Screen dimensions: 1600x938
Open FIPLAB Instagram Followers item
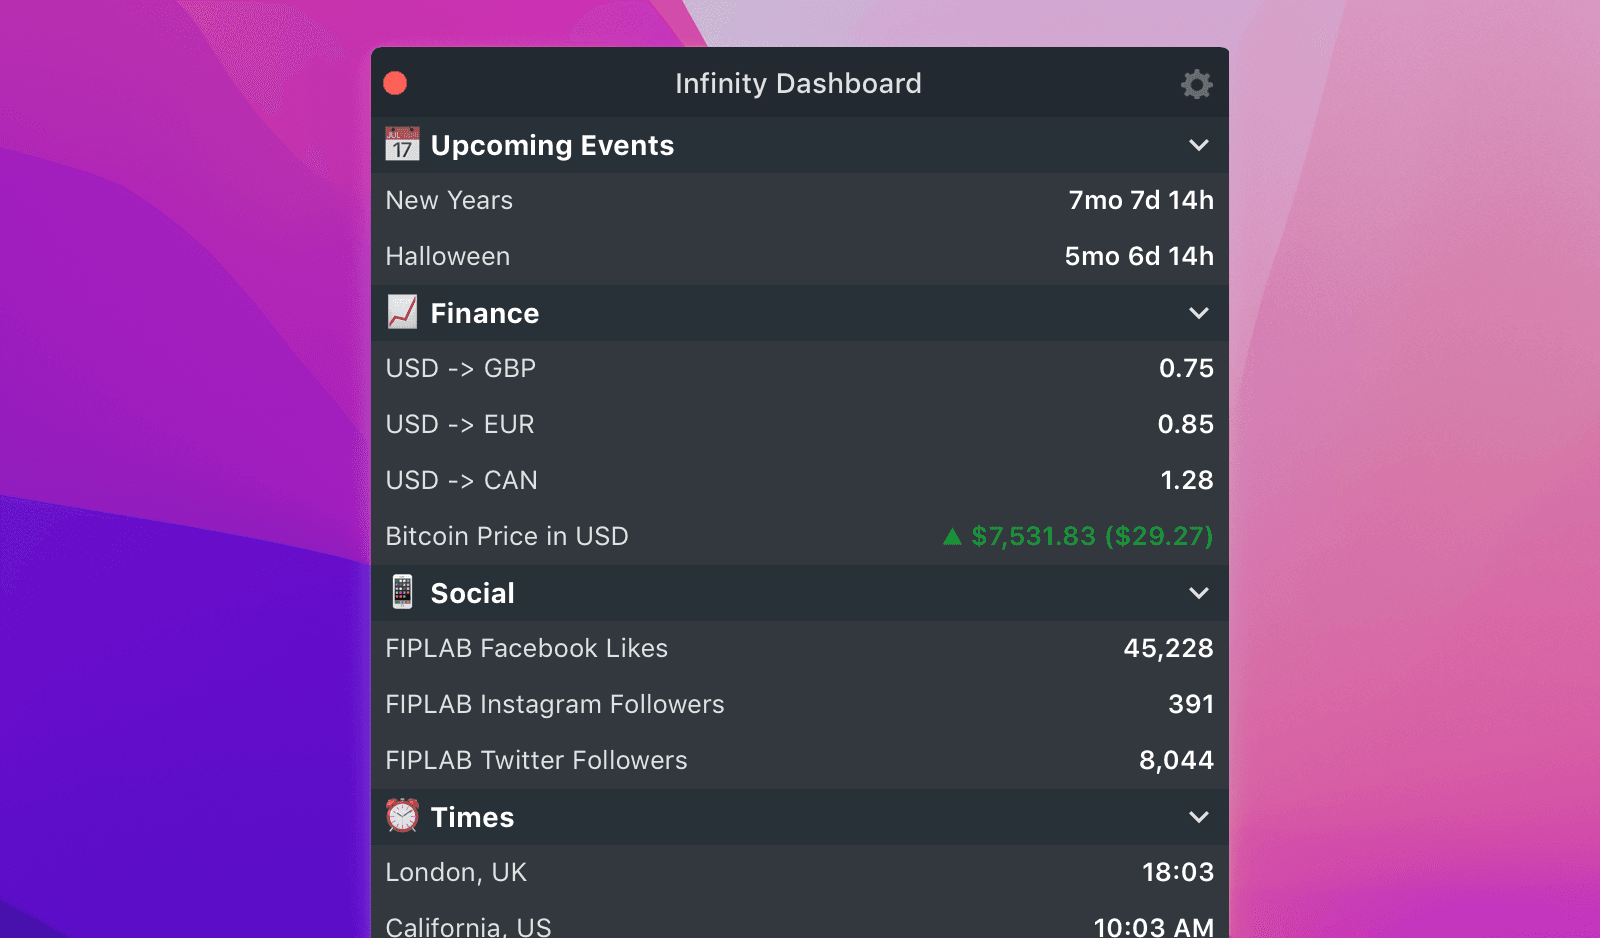point(800,705)
